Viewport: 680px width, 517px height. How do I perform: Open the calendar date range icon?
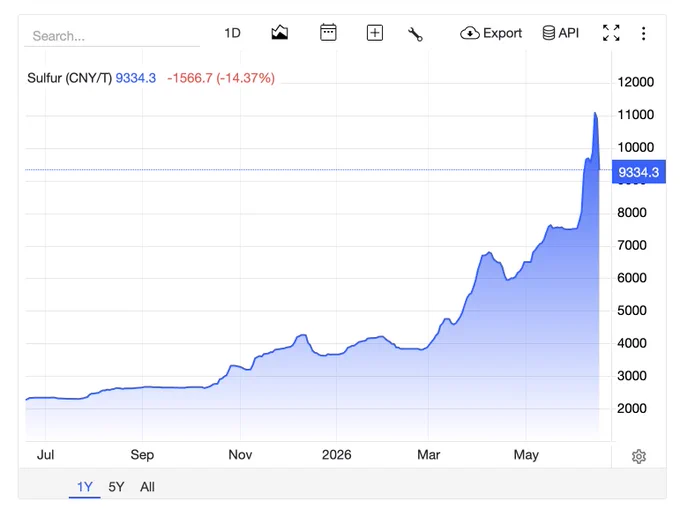click(328, 33)
